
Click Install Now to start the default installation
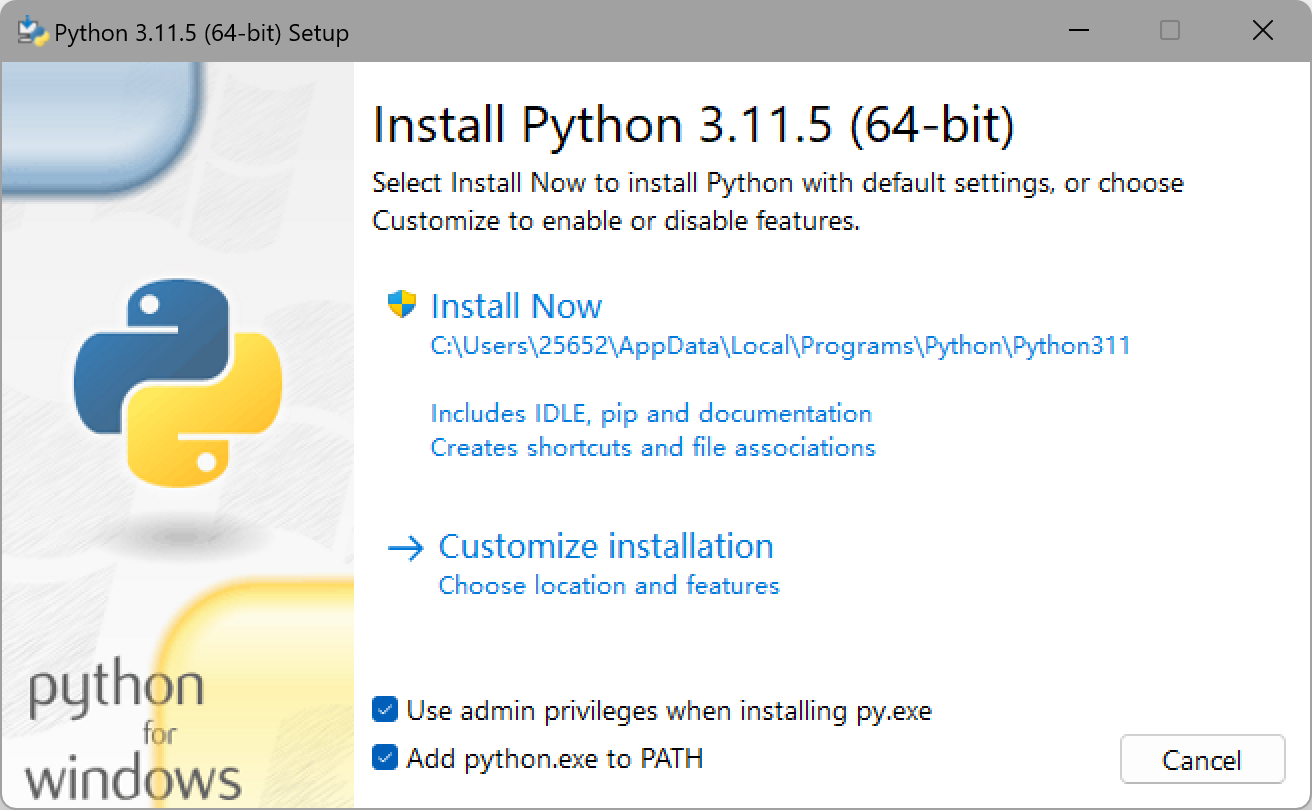tap(516, 306)
